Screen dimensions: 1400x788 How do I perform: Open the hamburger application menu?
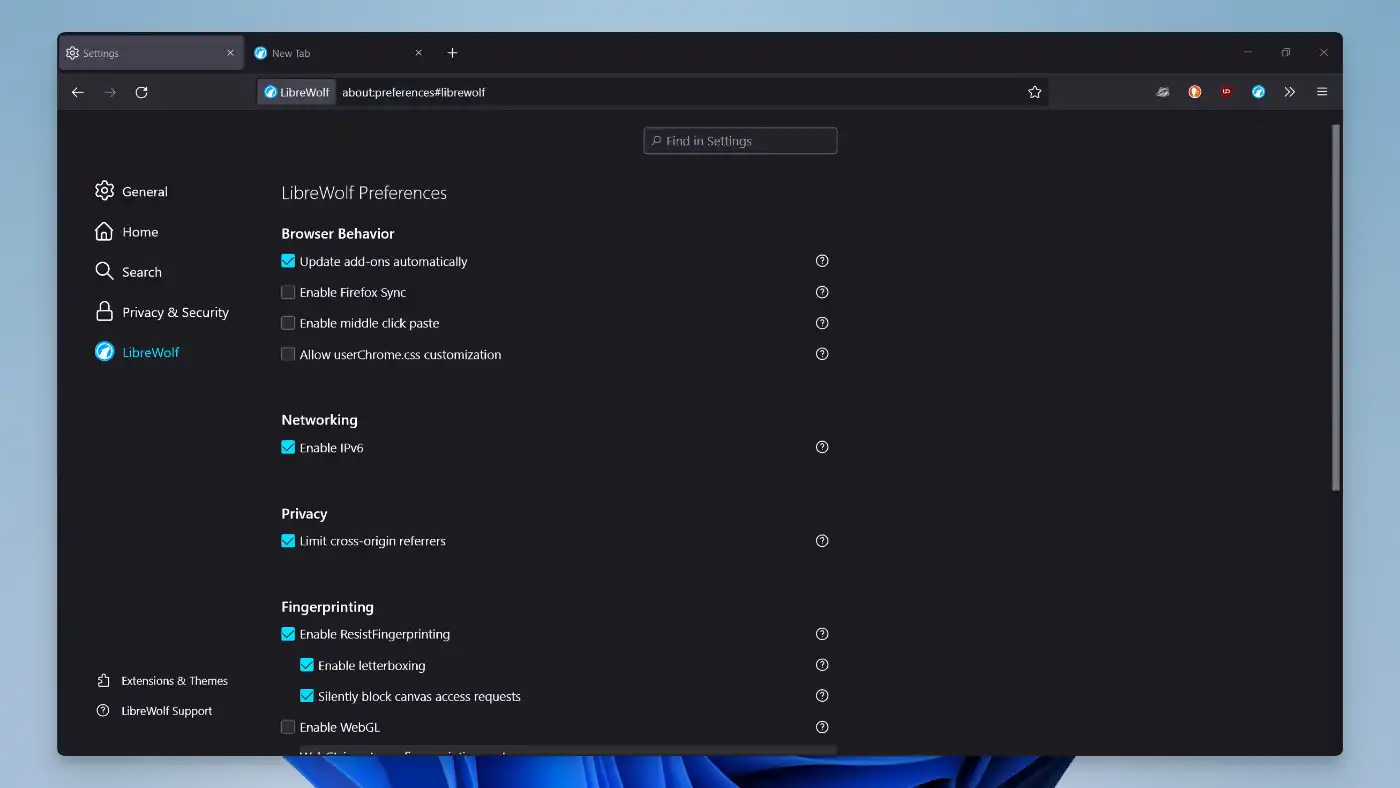1322,92
